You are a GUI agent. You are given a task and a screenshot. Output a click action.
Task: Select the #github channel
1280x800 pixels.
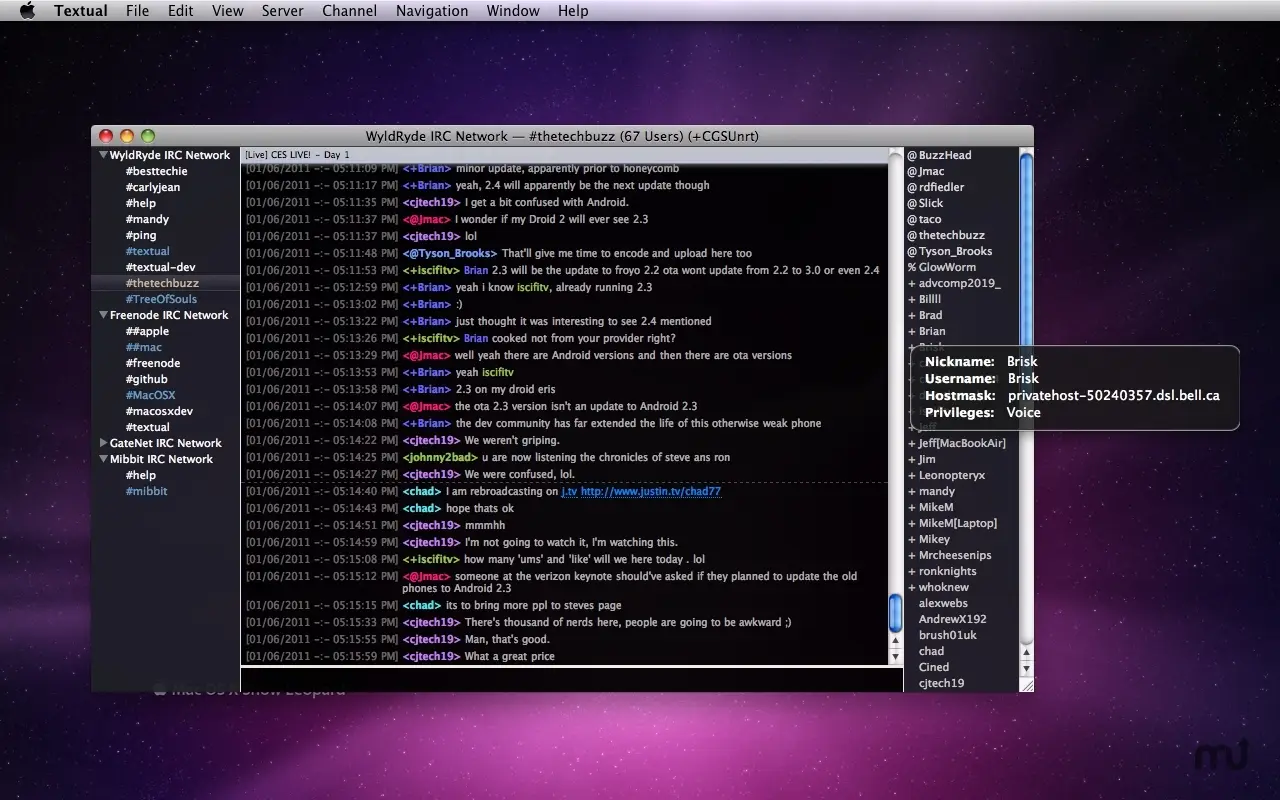point(146,379)
